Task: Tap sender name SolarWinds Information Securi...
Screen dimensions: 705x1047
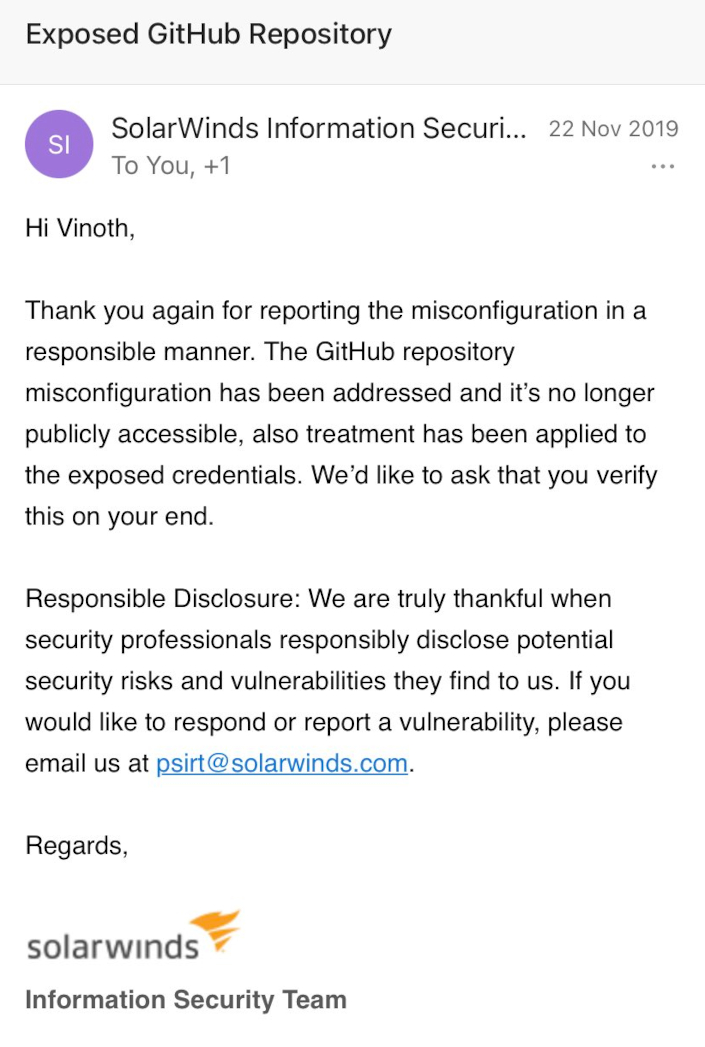Action: pos(318,129)
